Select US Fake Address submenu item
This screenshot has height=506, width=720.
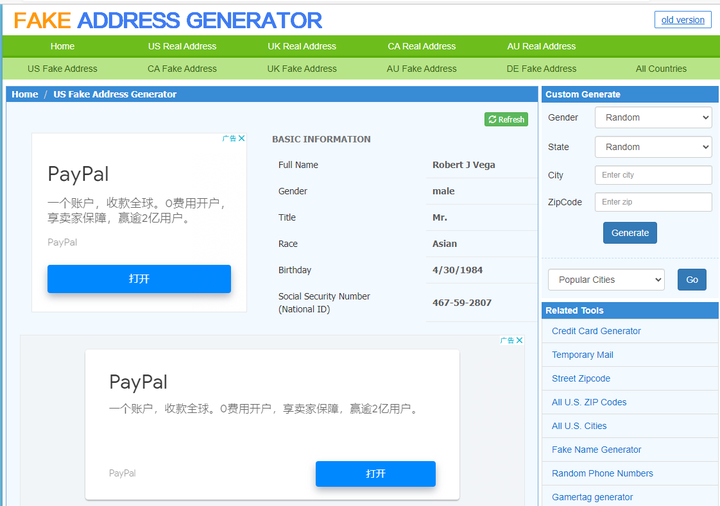pyautogui.click(x=62, y=69)
